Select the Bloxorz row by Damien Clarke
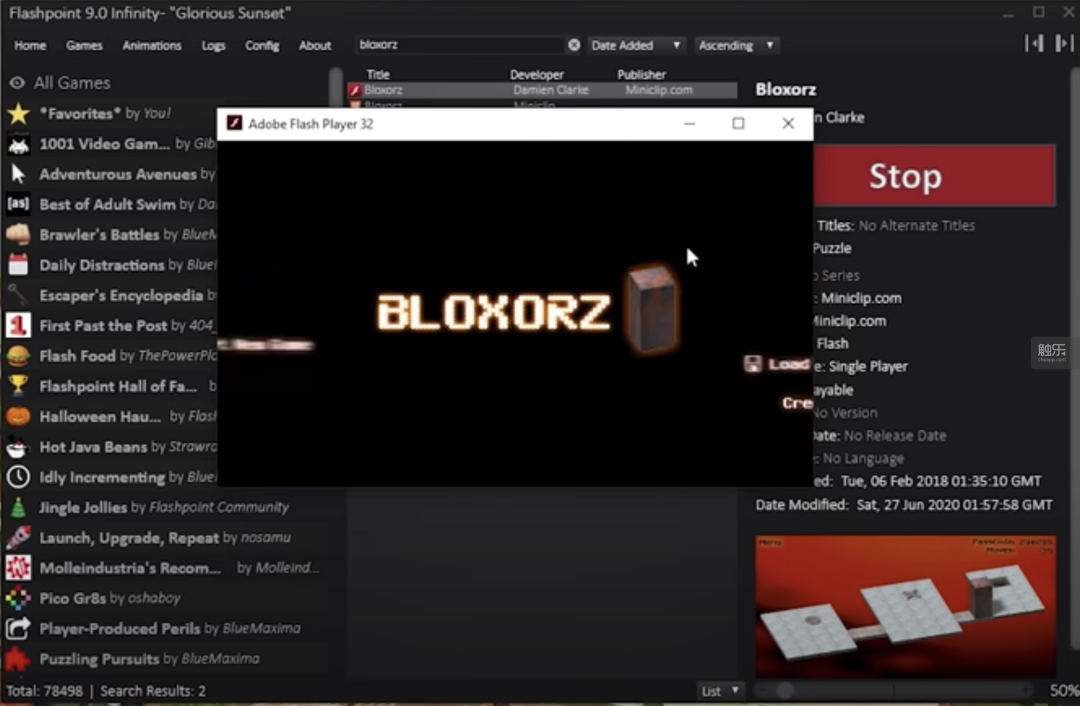 (x=541, y=90)
